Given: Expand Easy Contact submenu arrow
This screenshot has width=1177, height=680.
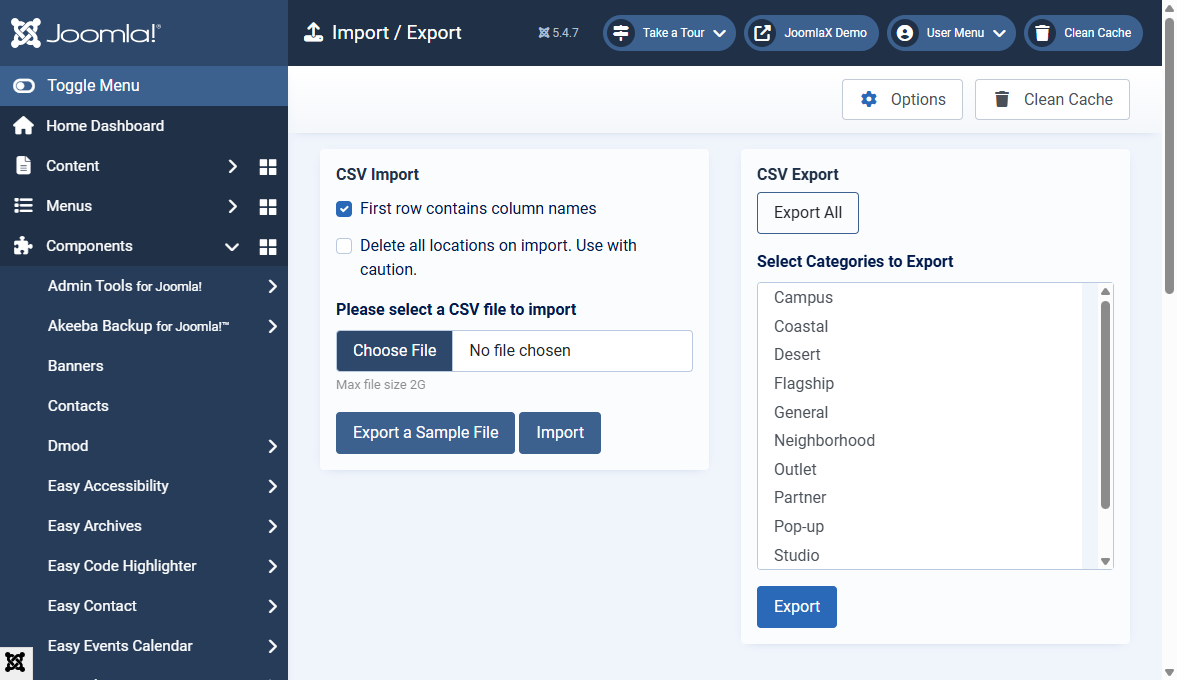Looking at the screenshot, I should (272, 606).
